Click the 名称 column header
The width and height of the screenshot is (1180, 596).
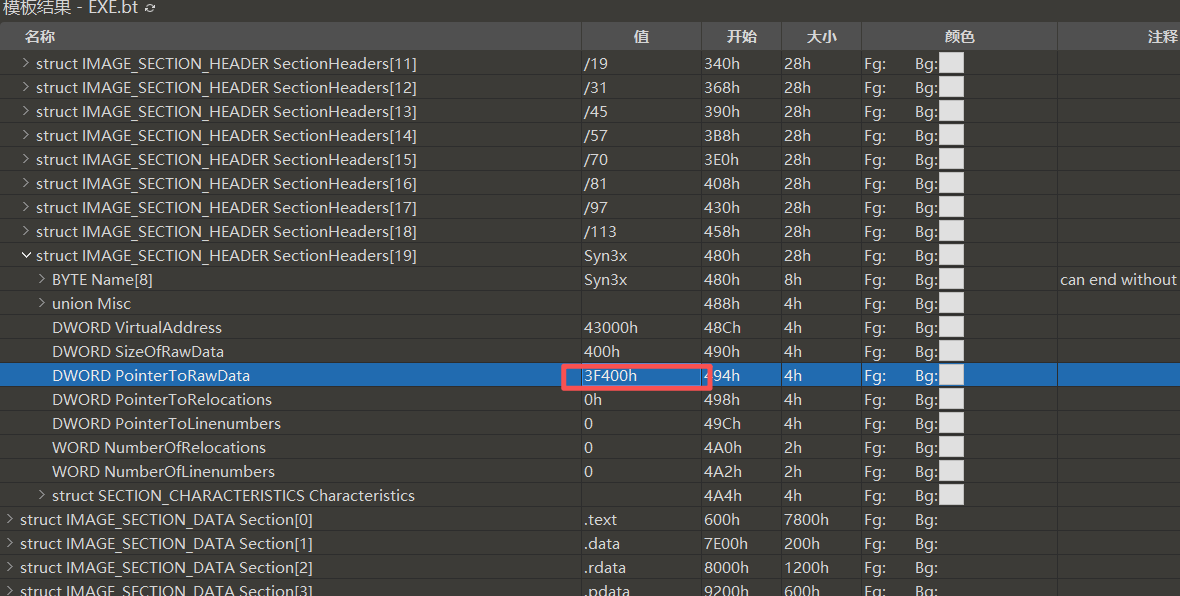[x=40, y=37]
